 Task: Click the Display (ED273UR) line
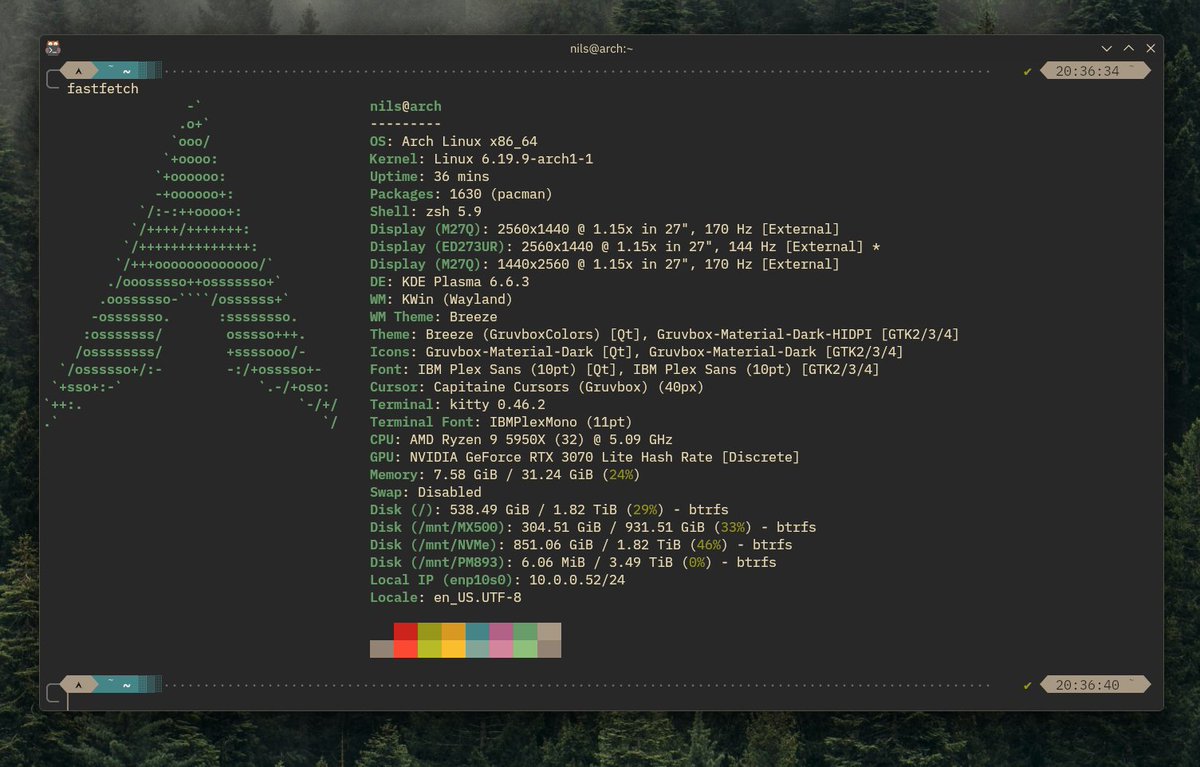coord(624,246)
